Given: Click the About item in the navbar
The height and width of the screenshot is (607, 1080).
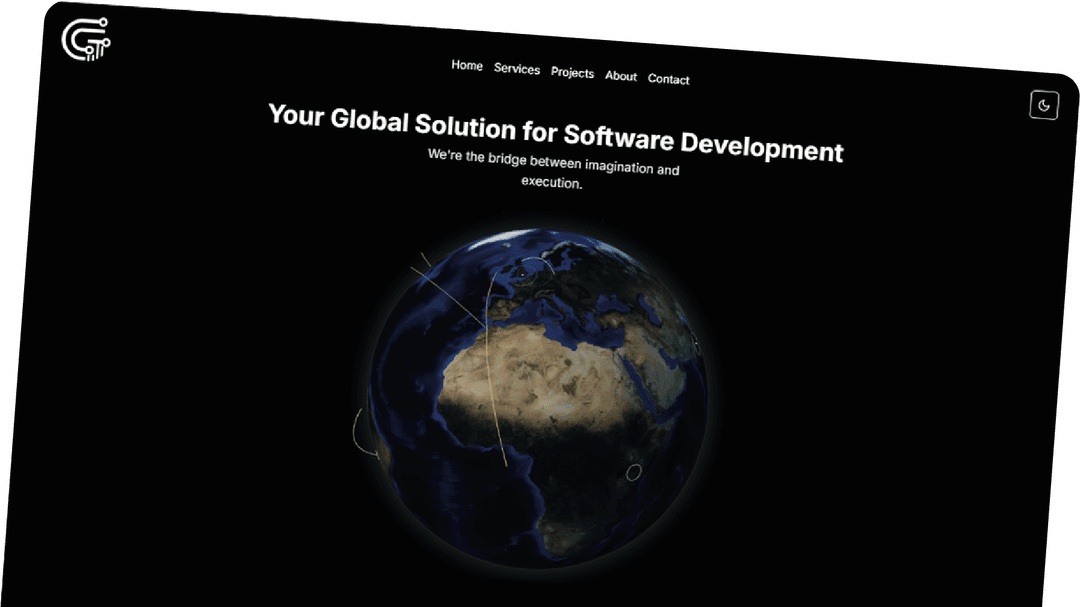Looking at the screenshot, I should 621,77.
